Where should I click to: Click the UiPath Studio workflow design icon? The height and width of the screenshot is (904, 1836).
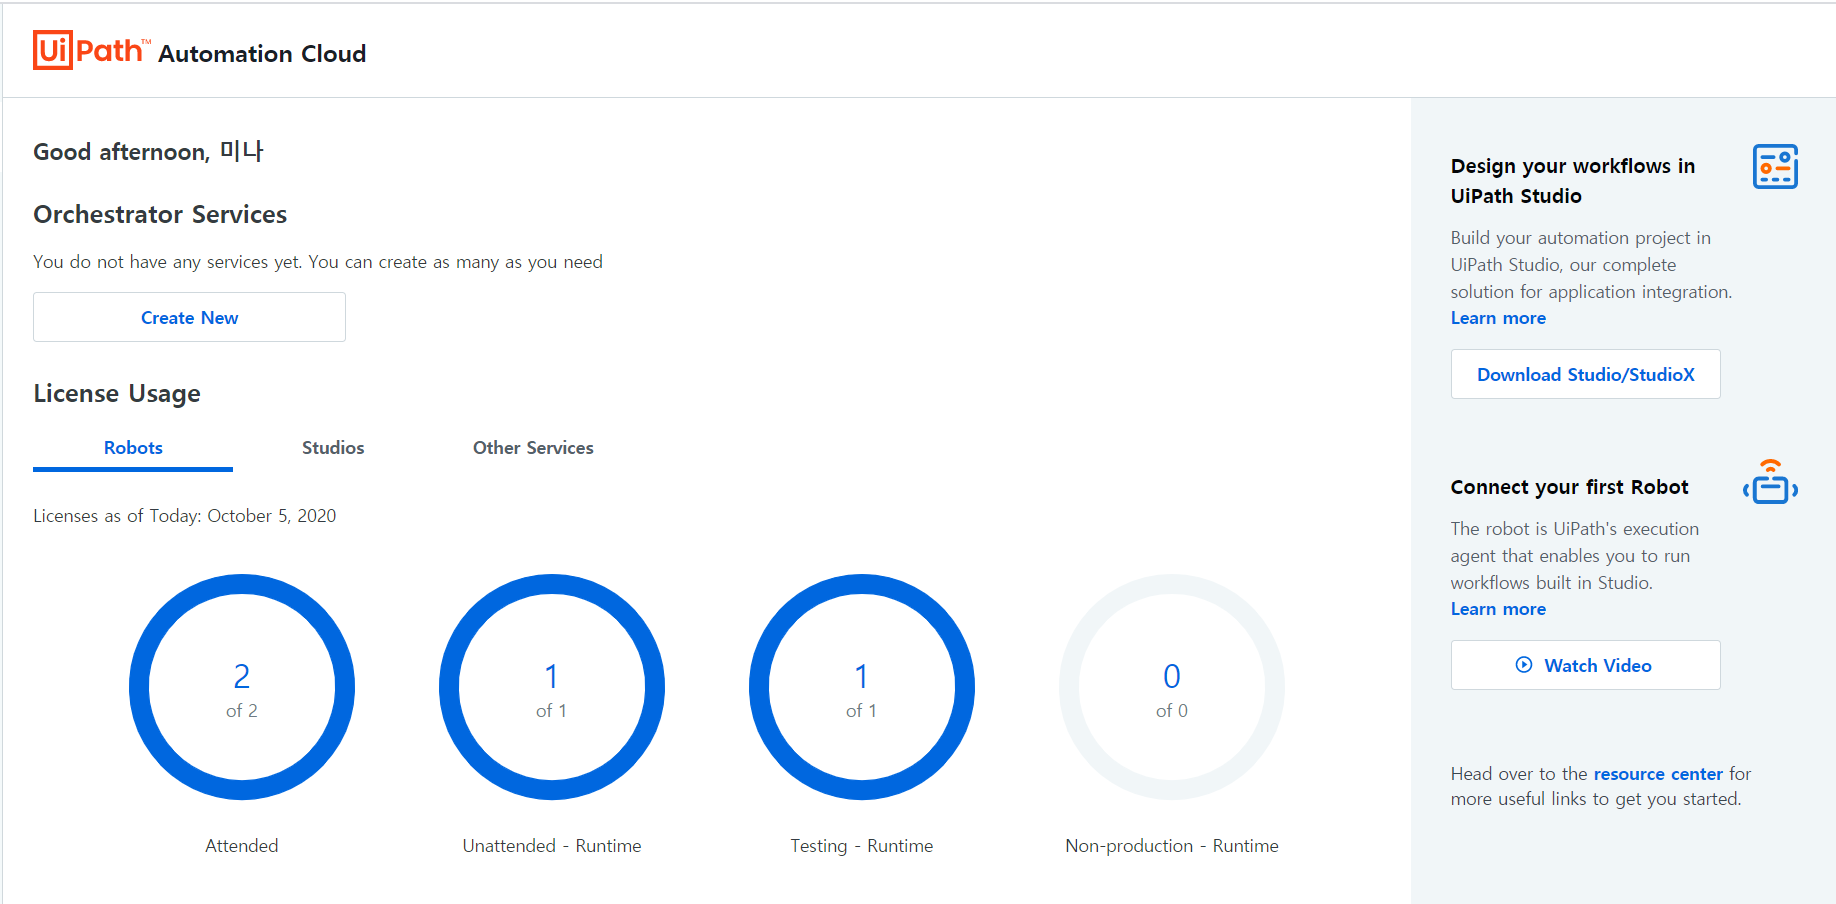[x=1775, y=166]
